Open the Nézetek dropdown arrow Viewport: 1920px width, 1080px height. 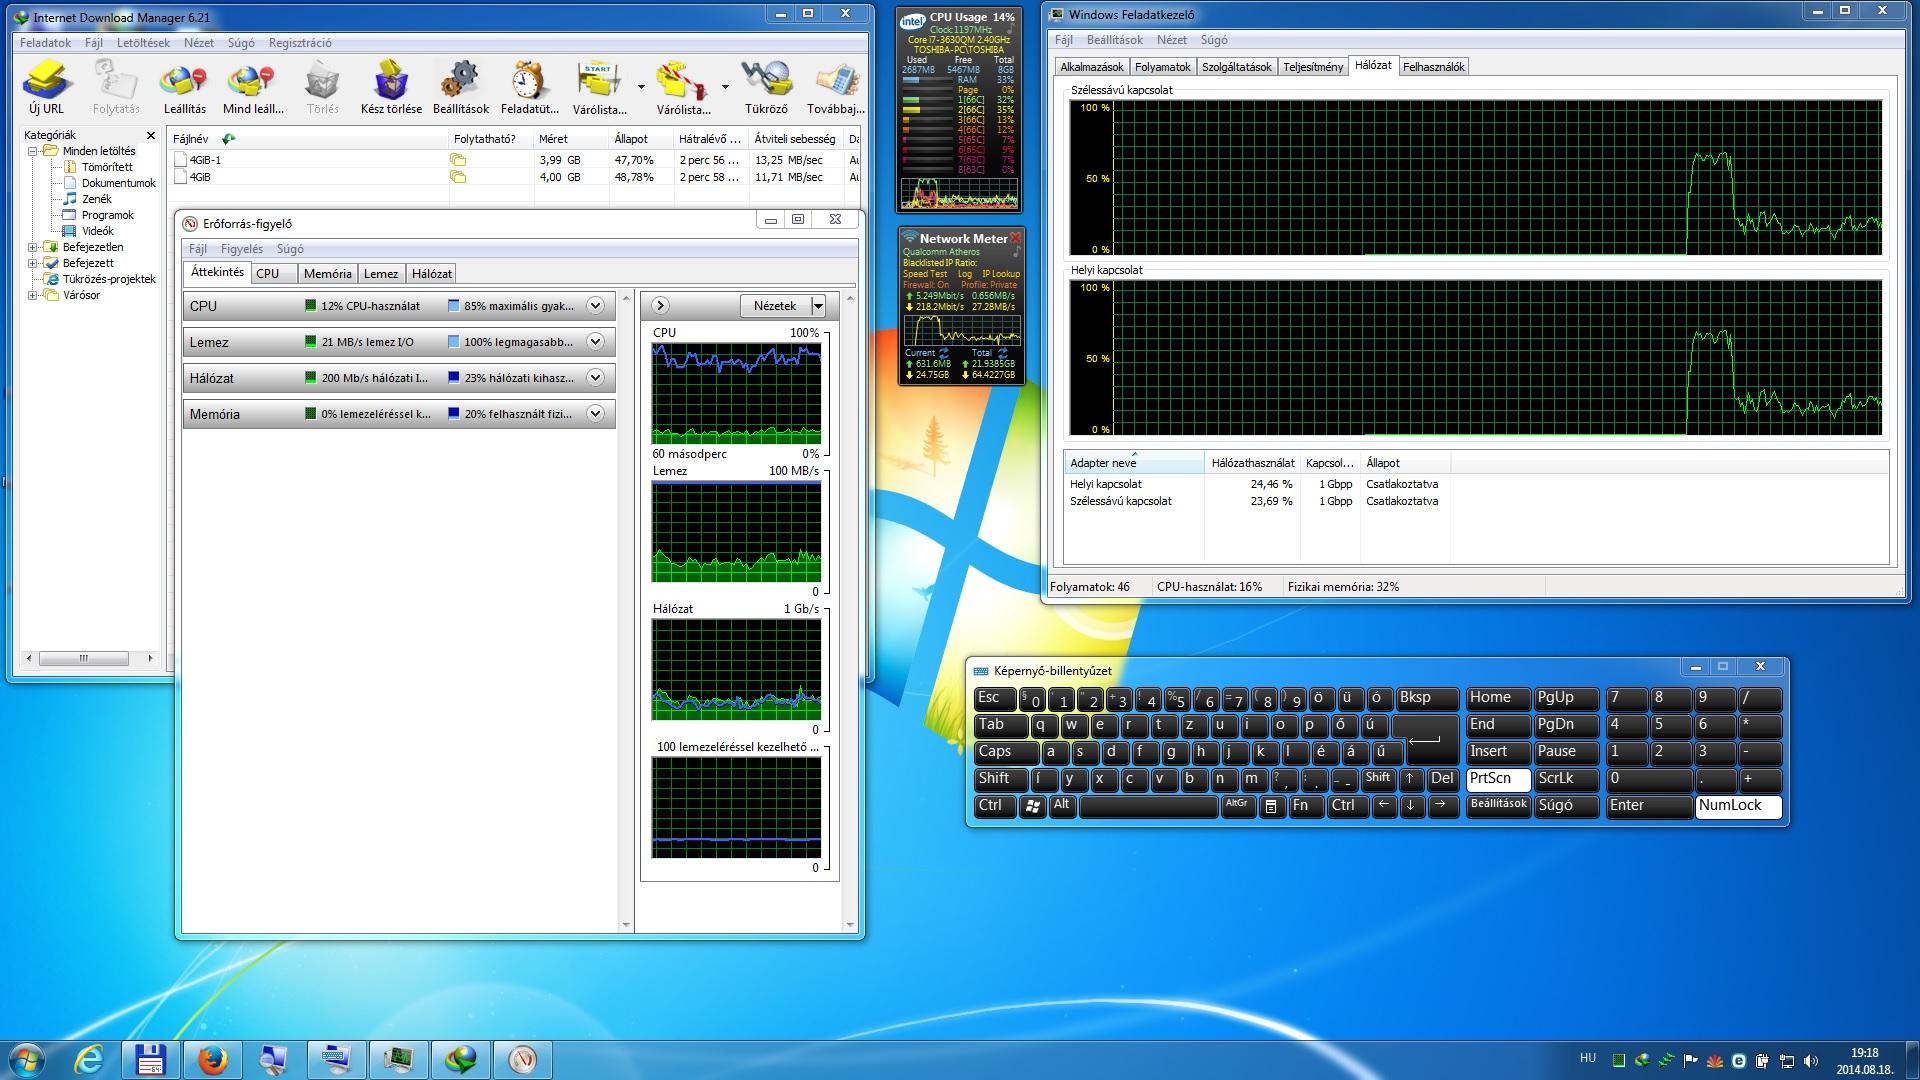pos(818,306)
